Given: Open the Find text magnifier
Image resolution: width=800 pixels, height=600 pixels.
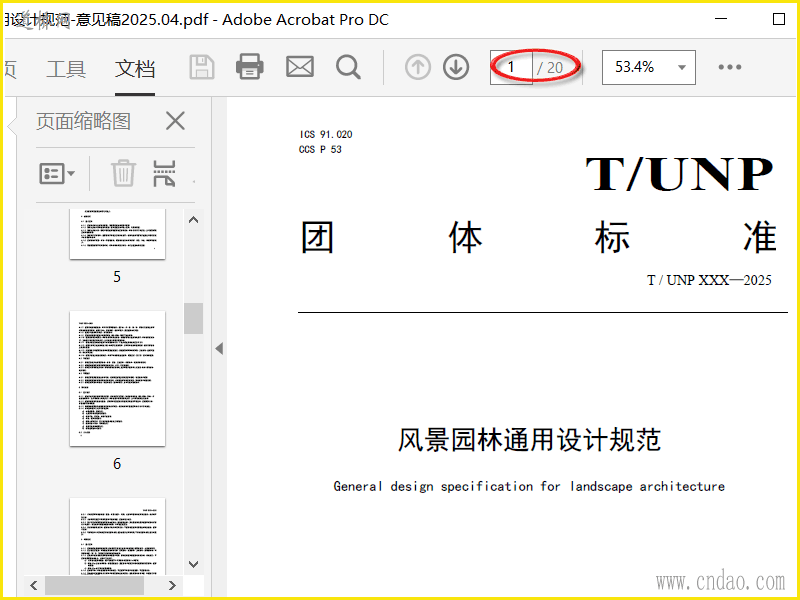Looking at the screenshot, I should tap(348, 67).
